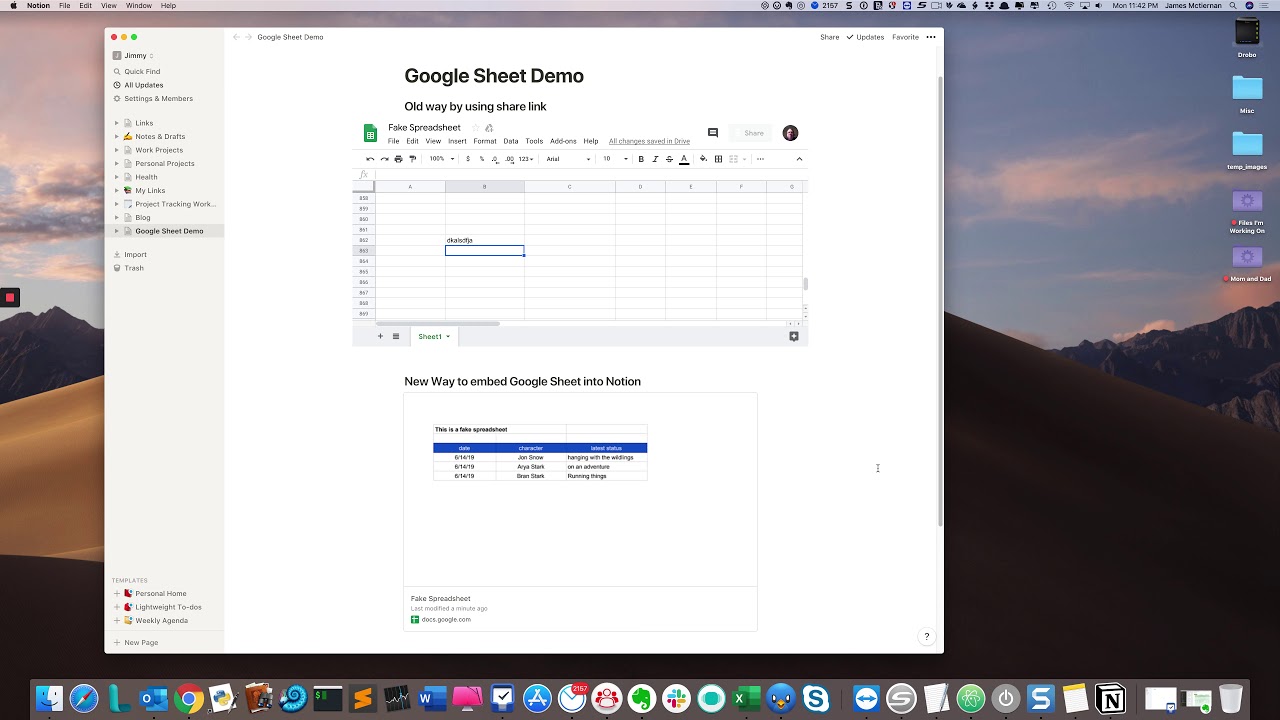Open the Personal Projects page
The image size is (1280, 720).
pyautogui.click(x=165, y=163)
